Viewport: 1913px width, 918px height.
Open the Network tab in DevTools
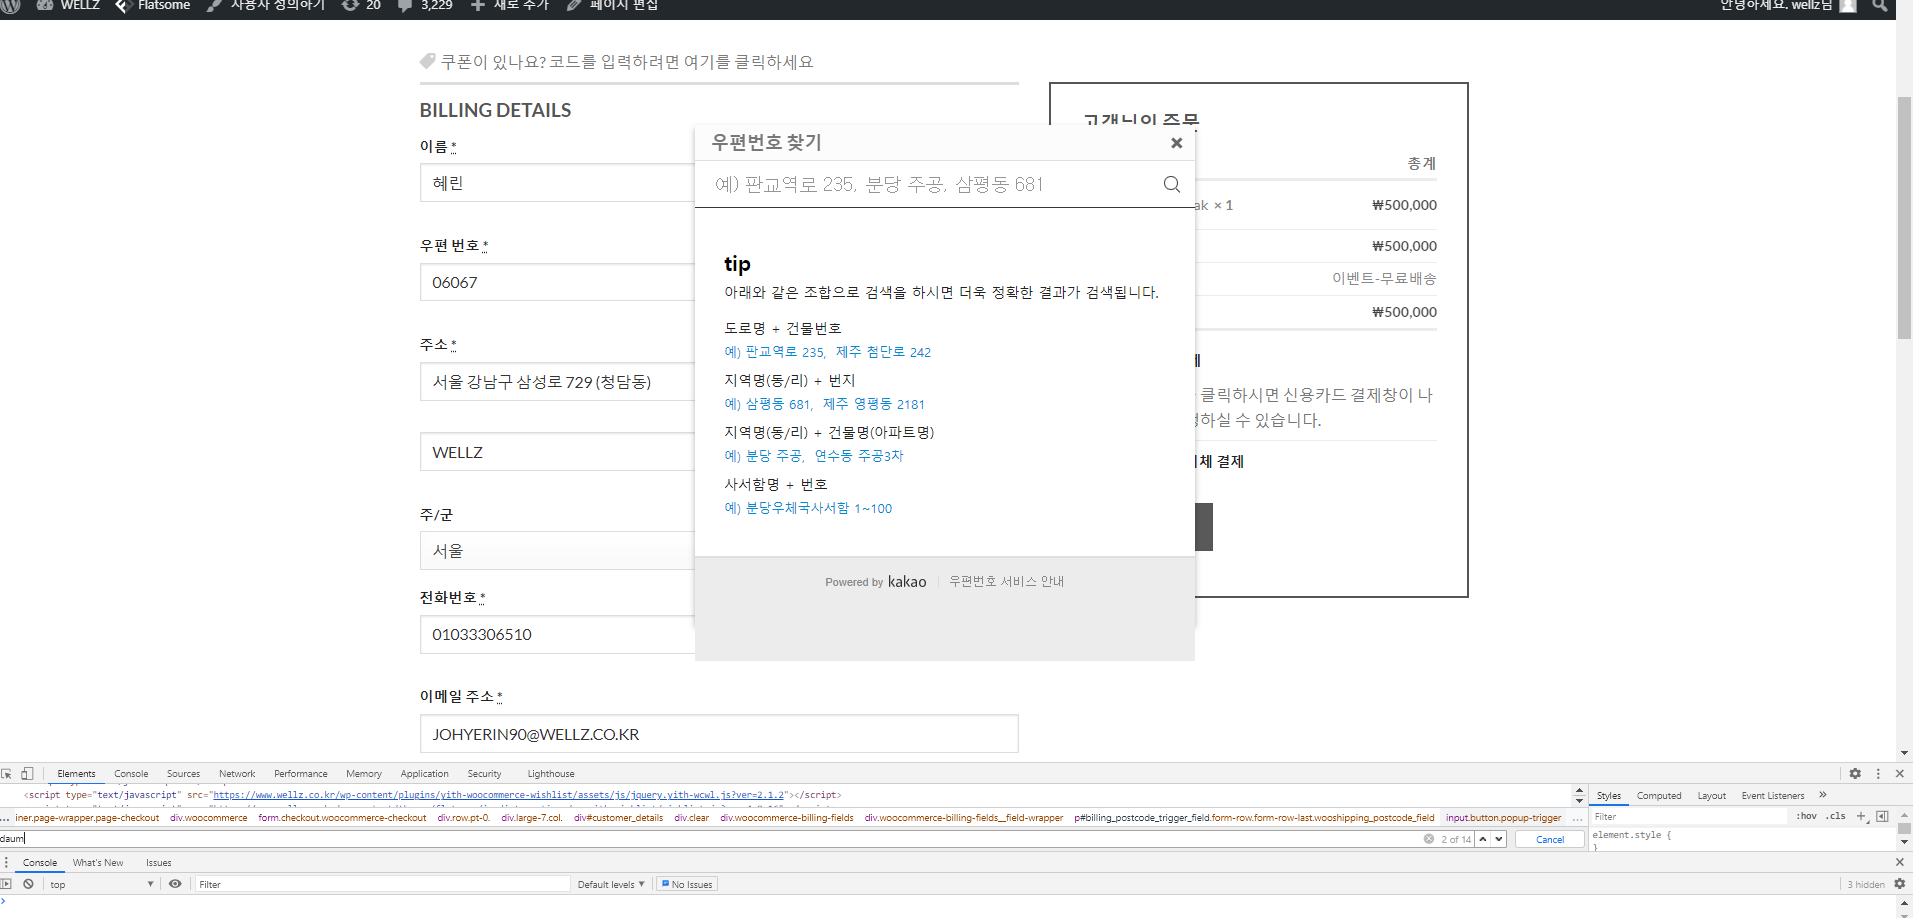237,773
